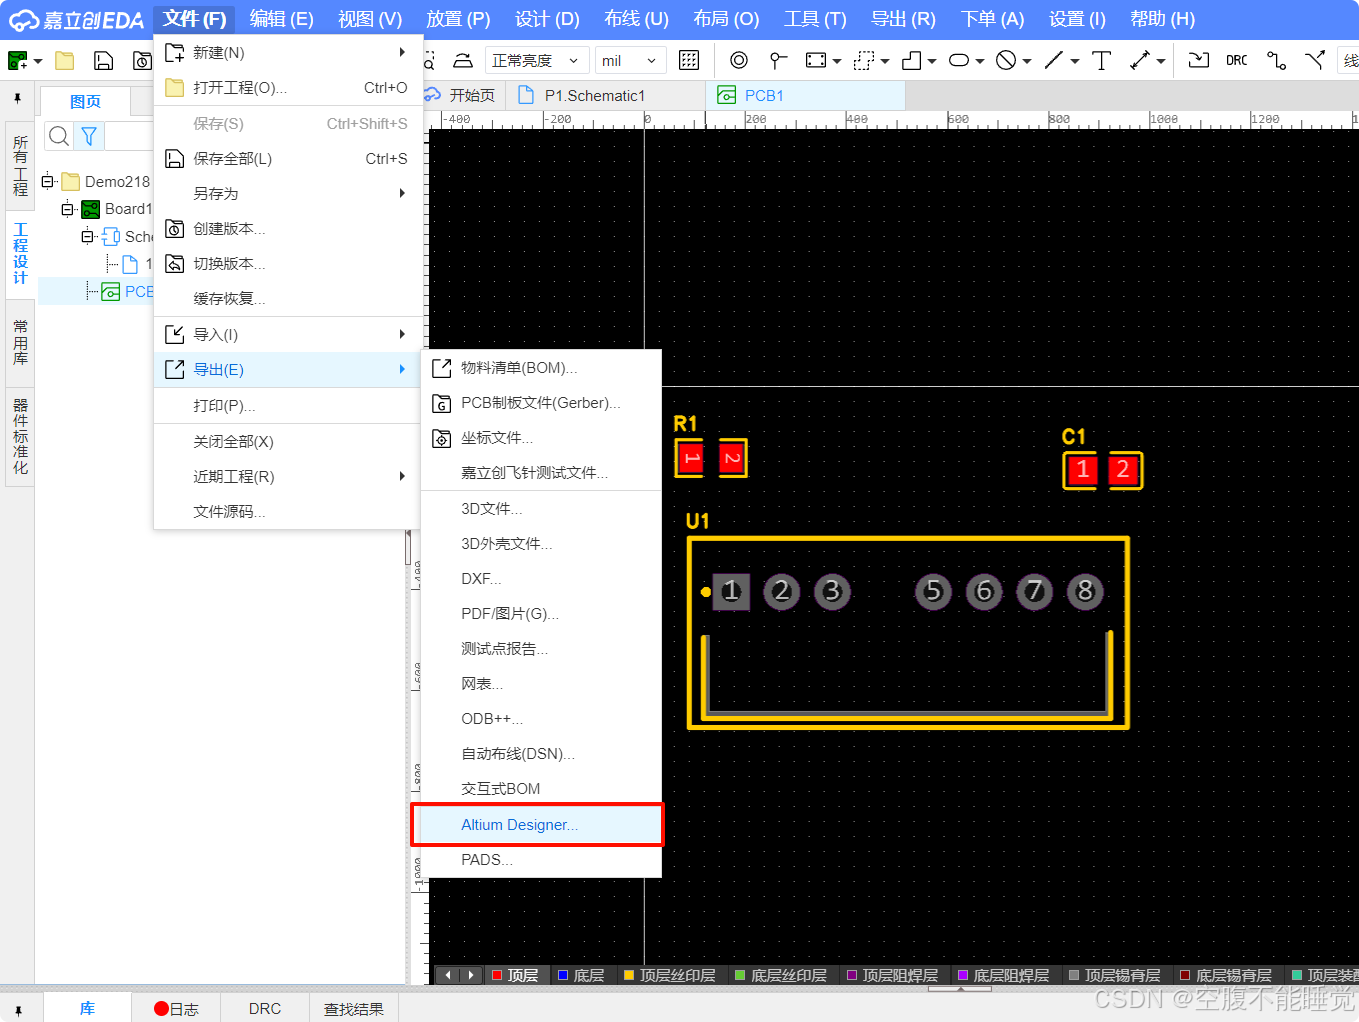Image resolution: width=1359 pixels, height=1022 pixels.
Task: Select 物料清单(BOM) export option
Action: [x=541, y=368]
